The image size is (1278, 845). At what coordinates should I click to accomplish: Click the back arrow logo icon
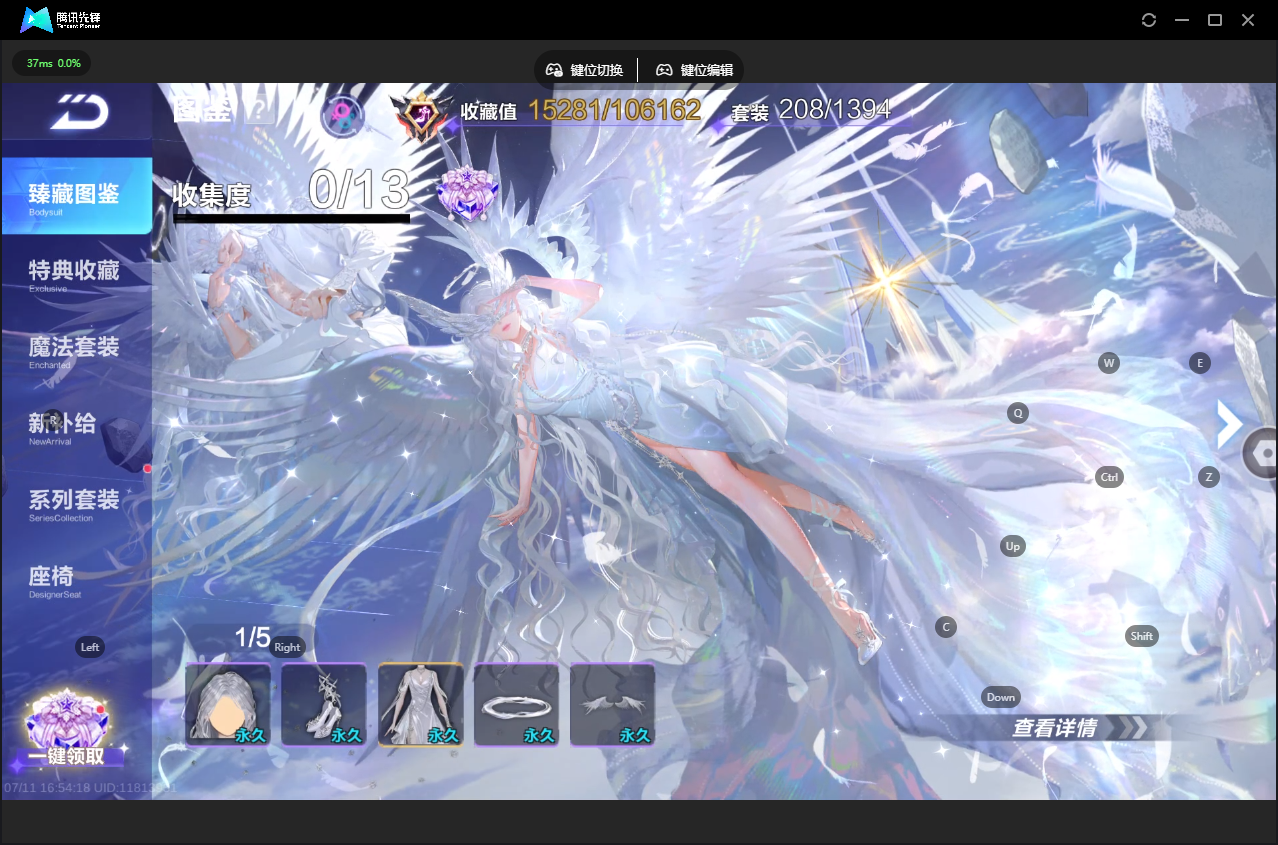point(79,112)
